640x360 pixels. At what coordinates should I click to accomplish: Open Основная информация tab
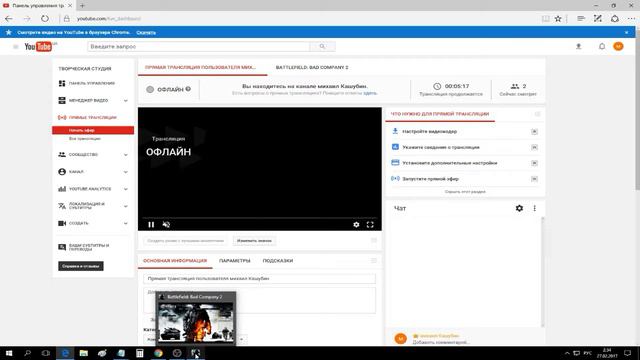pyautogui.click(x=175, y=261)
